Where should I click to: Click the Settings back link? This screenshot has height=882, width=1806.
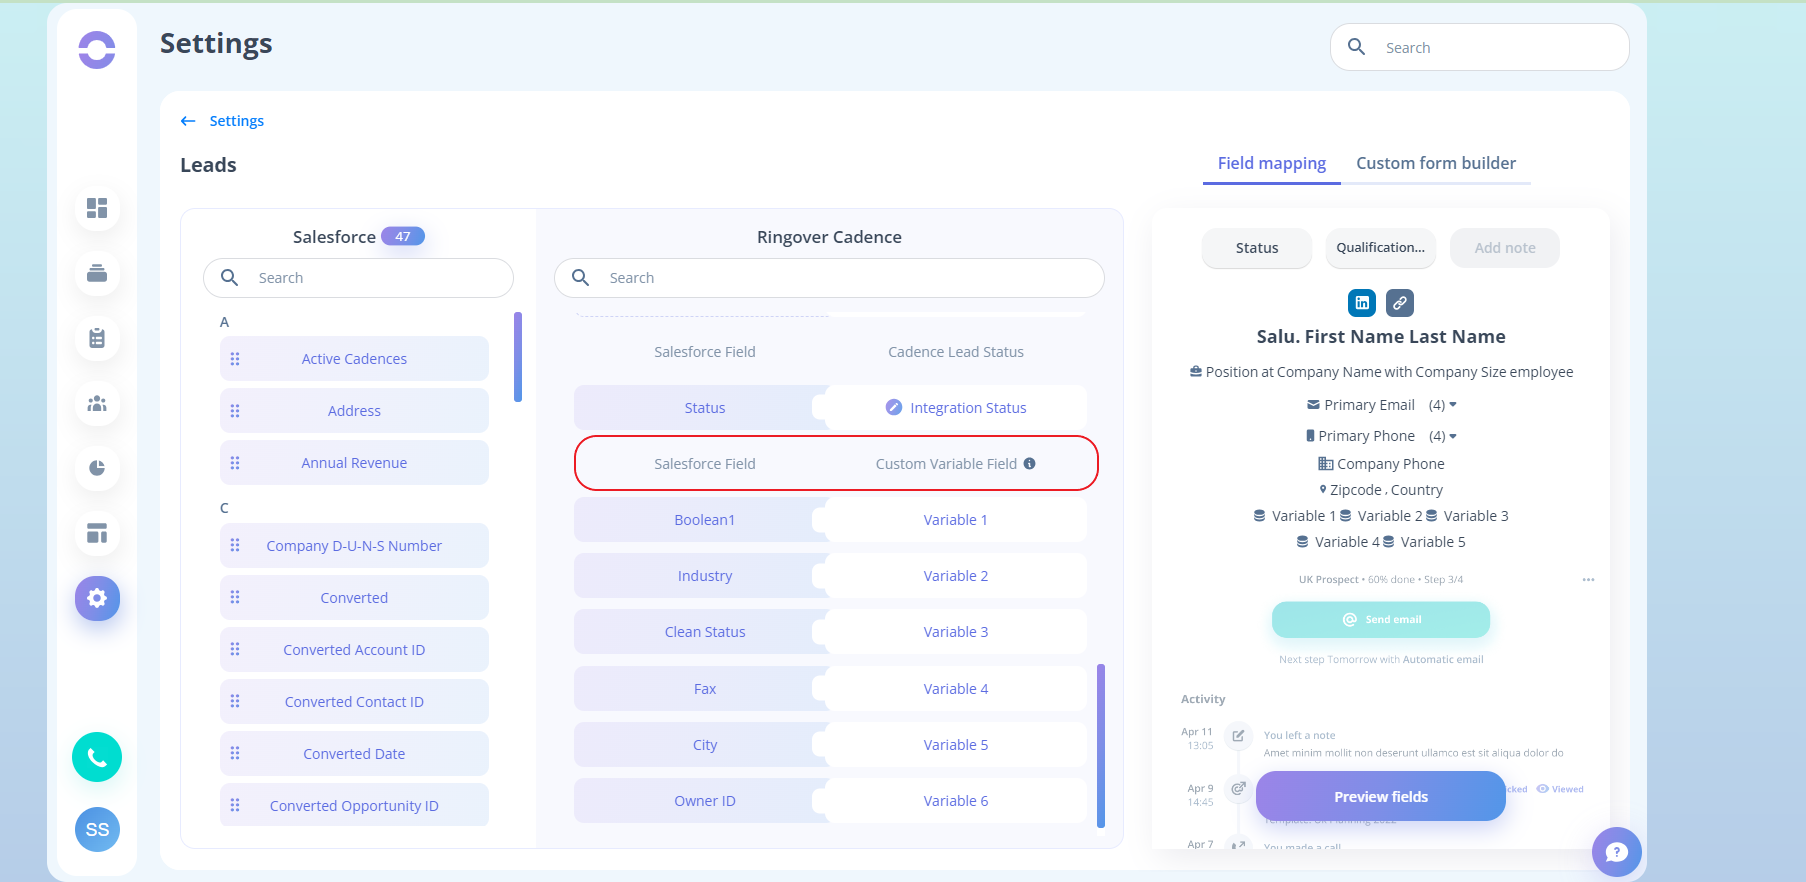coord(237,121)
